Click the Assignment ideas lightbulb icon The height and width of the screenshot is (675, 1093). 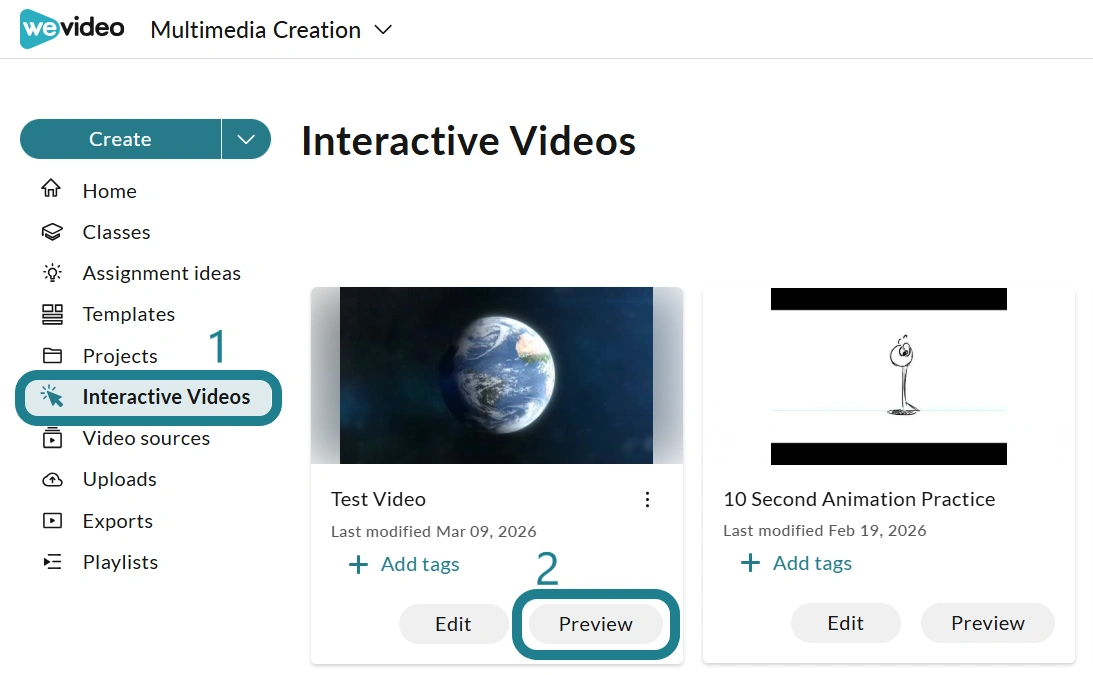[52, 273]
